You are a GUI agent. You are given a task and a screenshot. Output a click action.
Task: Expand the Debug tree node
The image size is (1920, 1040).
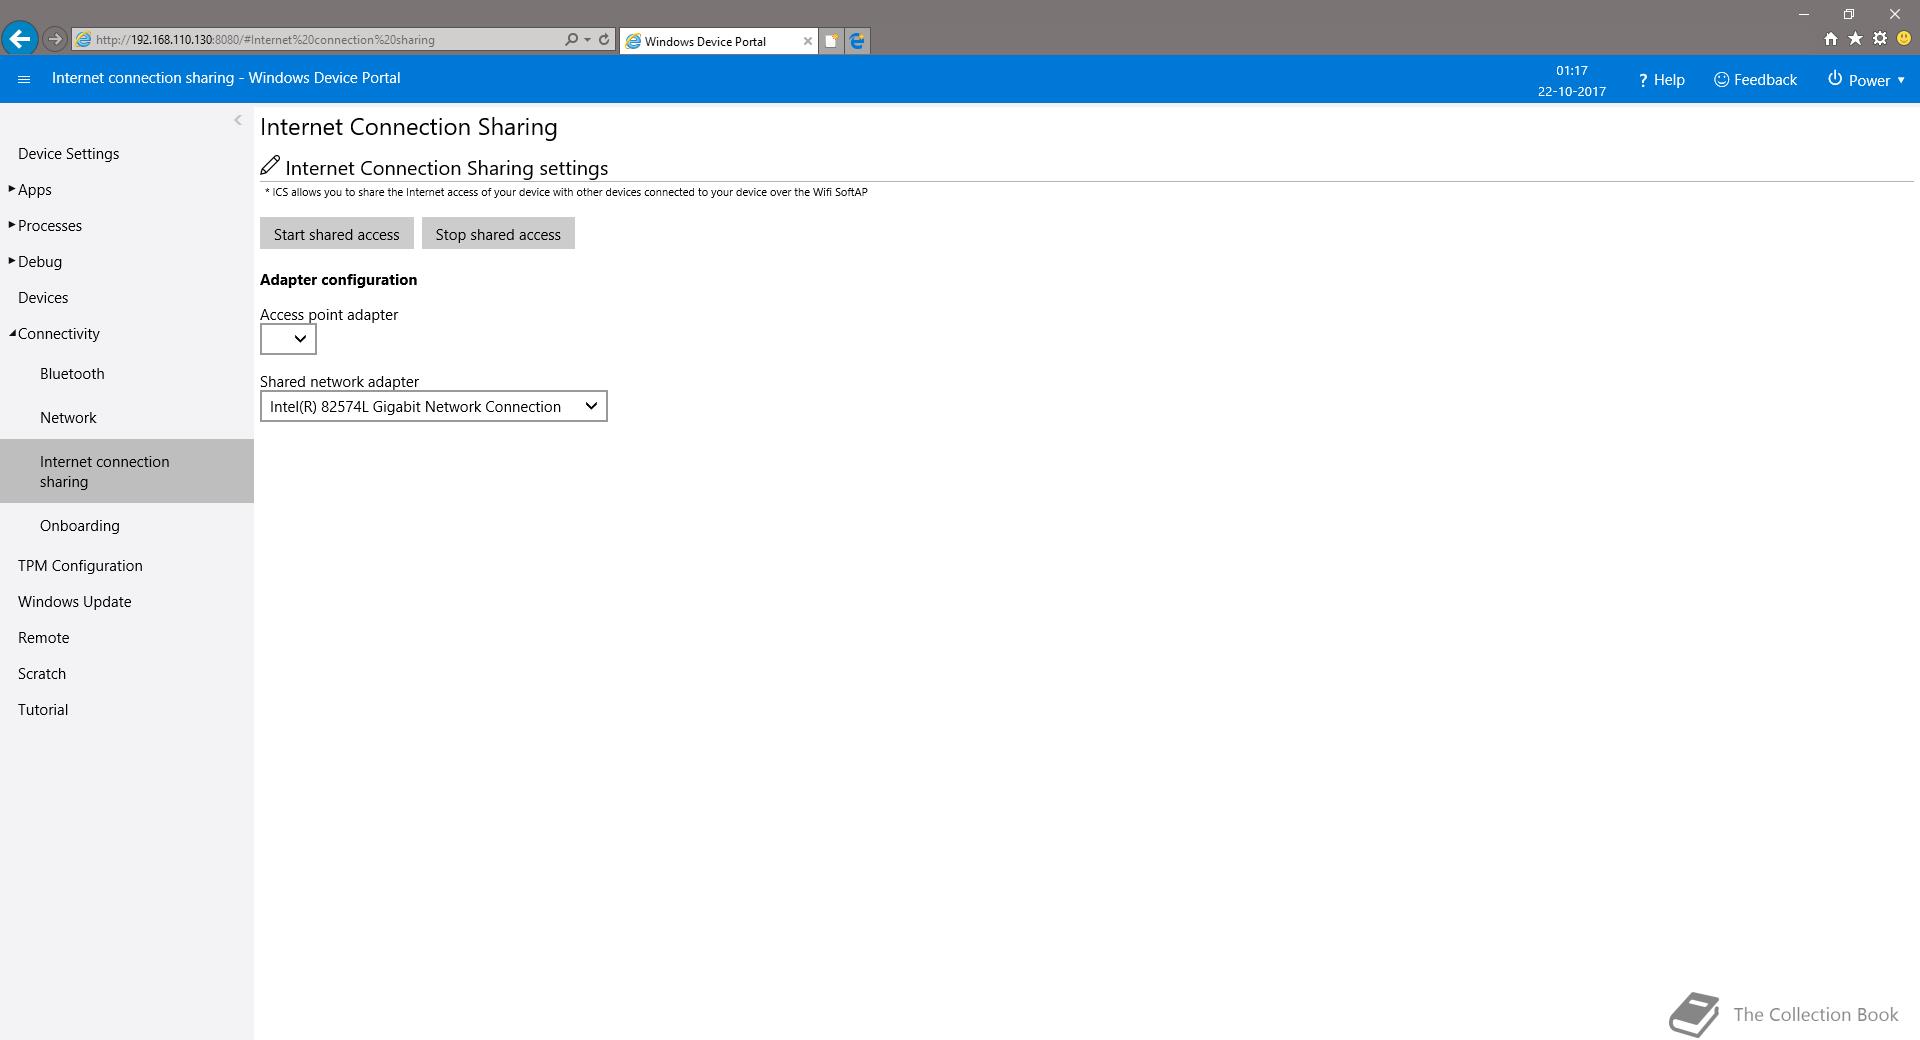tap(12, 261)
